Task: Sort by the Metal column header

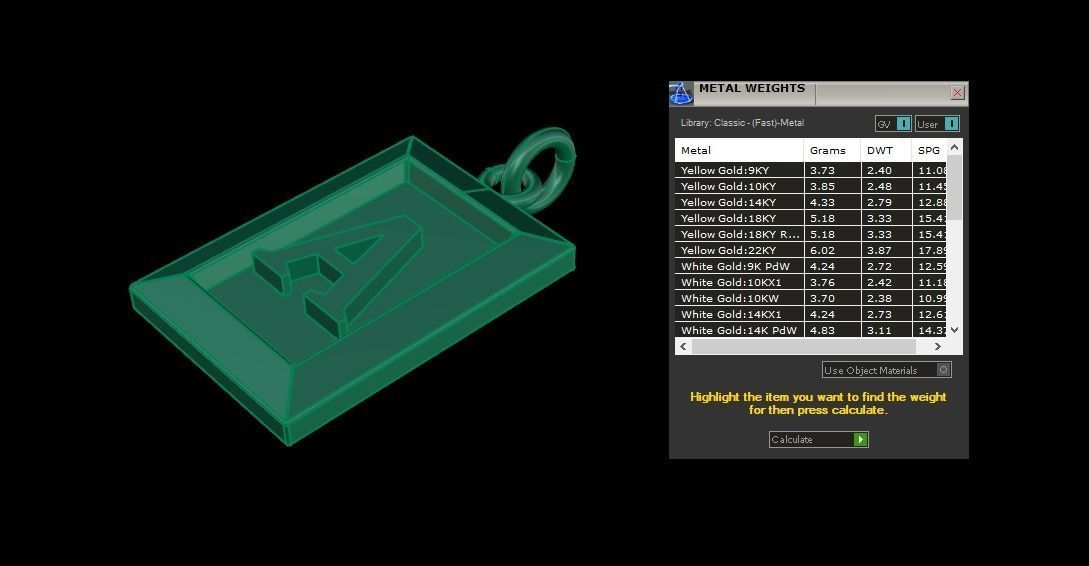Action: tap(739, 150)
